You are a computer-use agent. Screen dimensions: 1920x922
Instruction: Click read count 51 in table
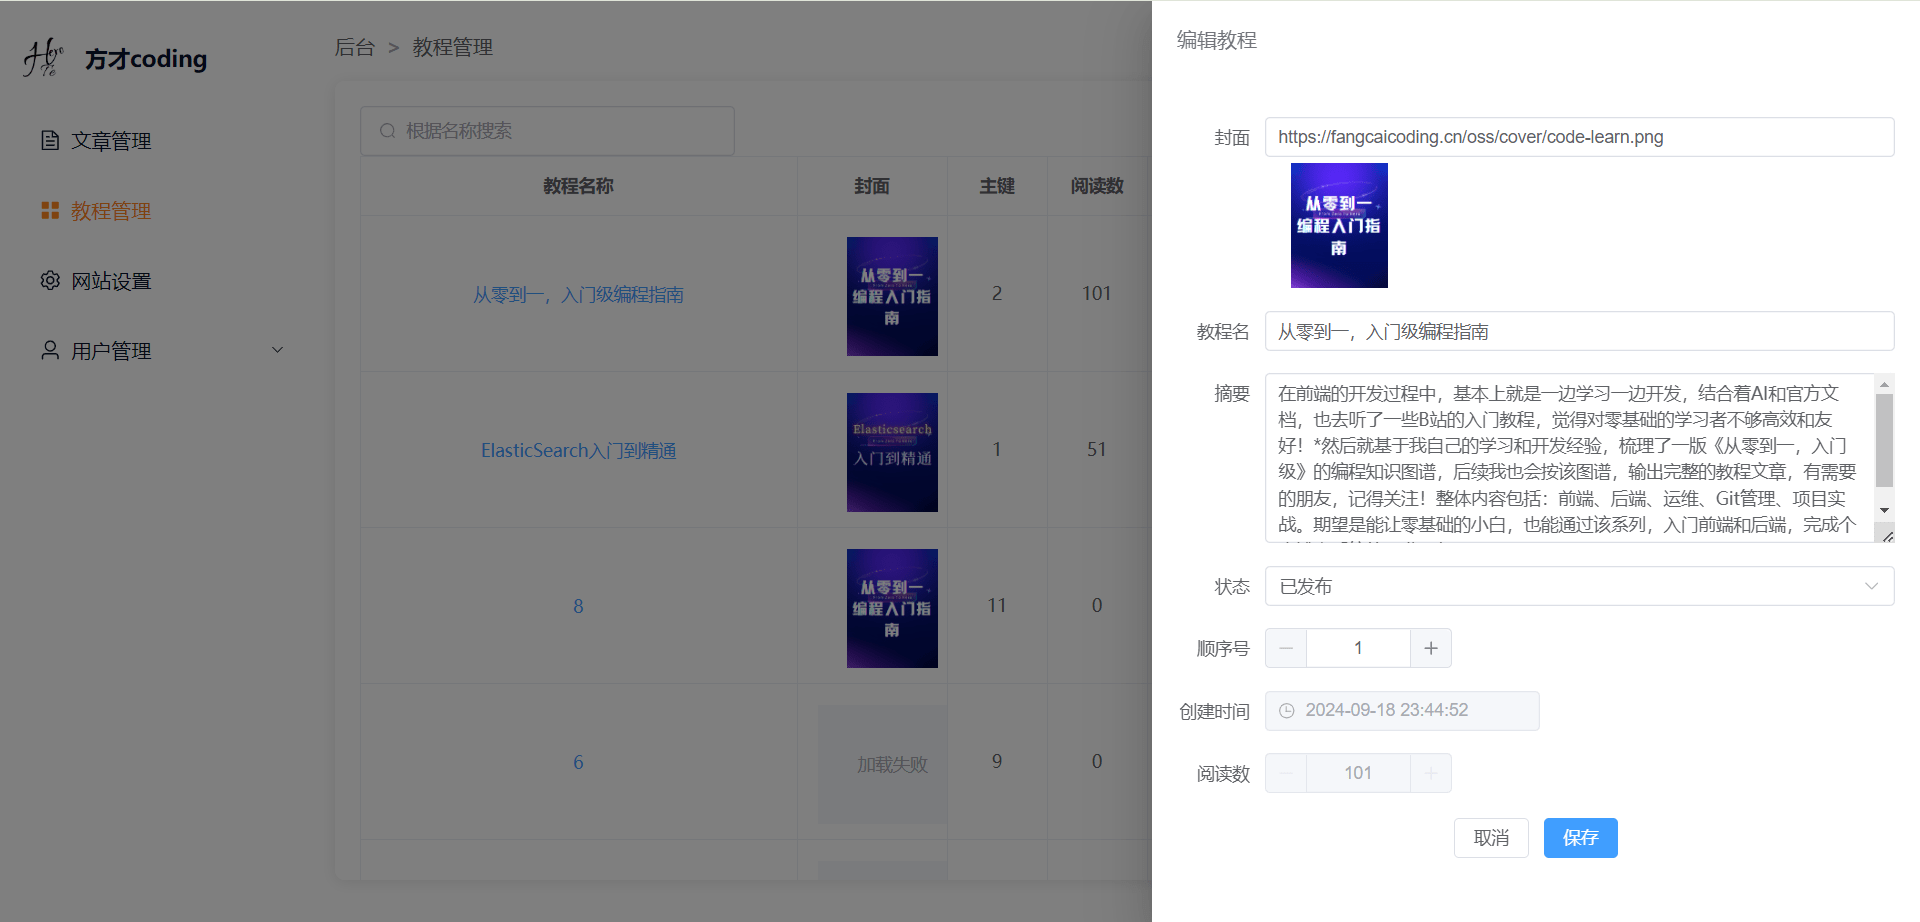click(1097, 449)
